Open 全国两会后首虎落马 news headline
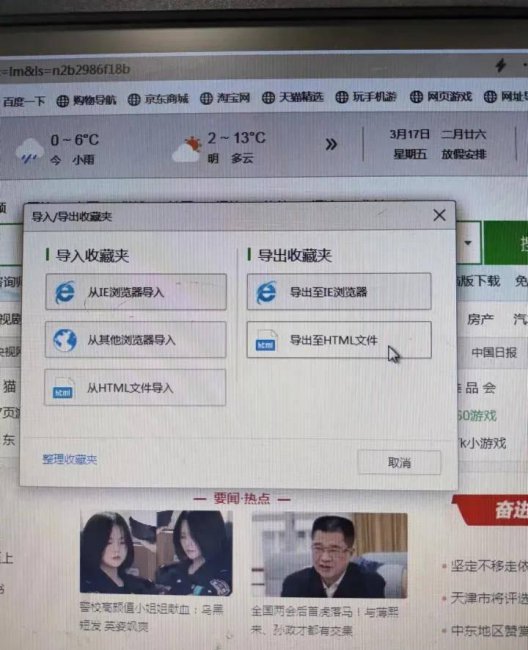 325,621
